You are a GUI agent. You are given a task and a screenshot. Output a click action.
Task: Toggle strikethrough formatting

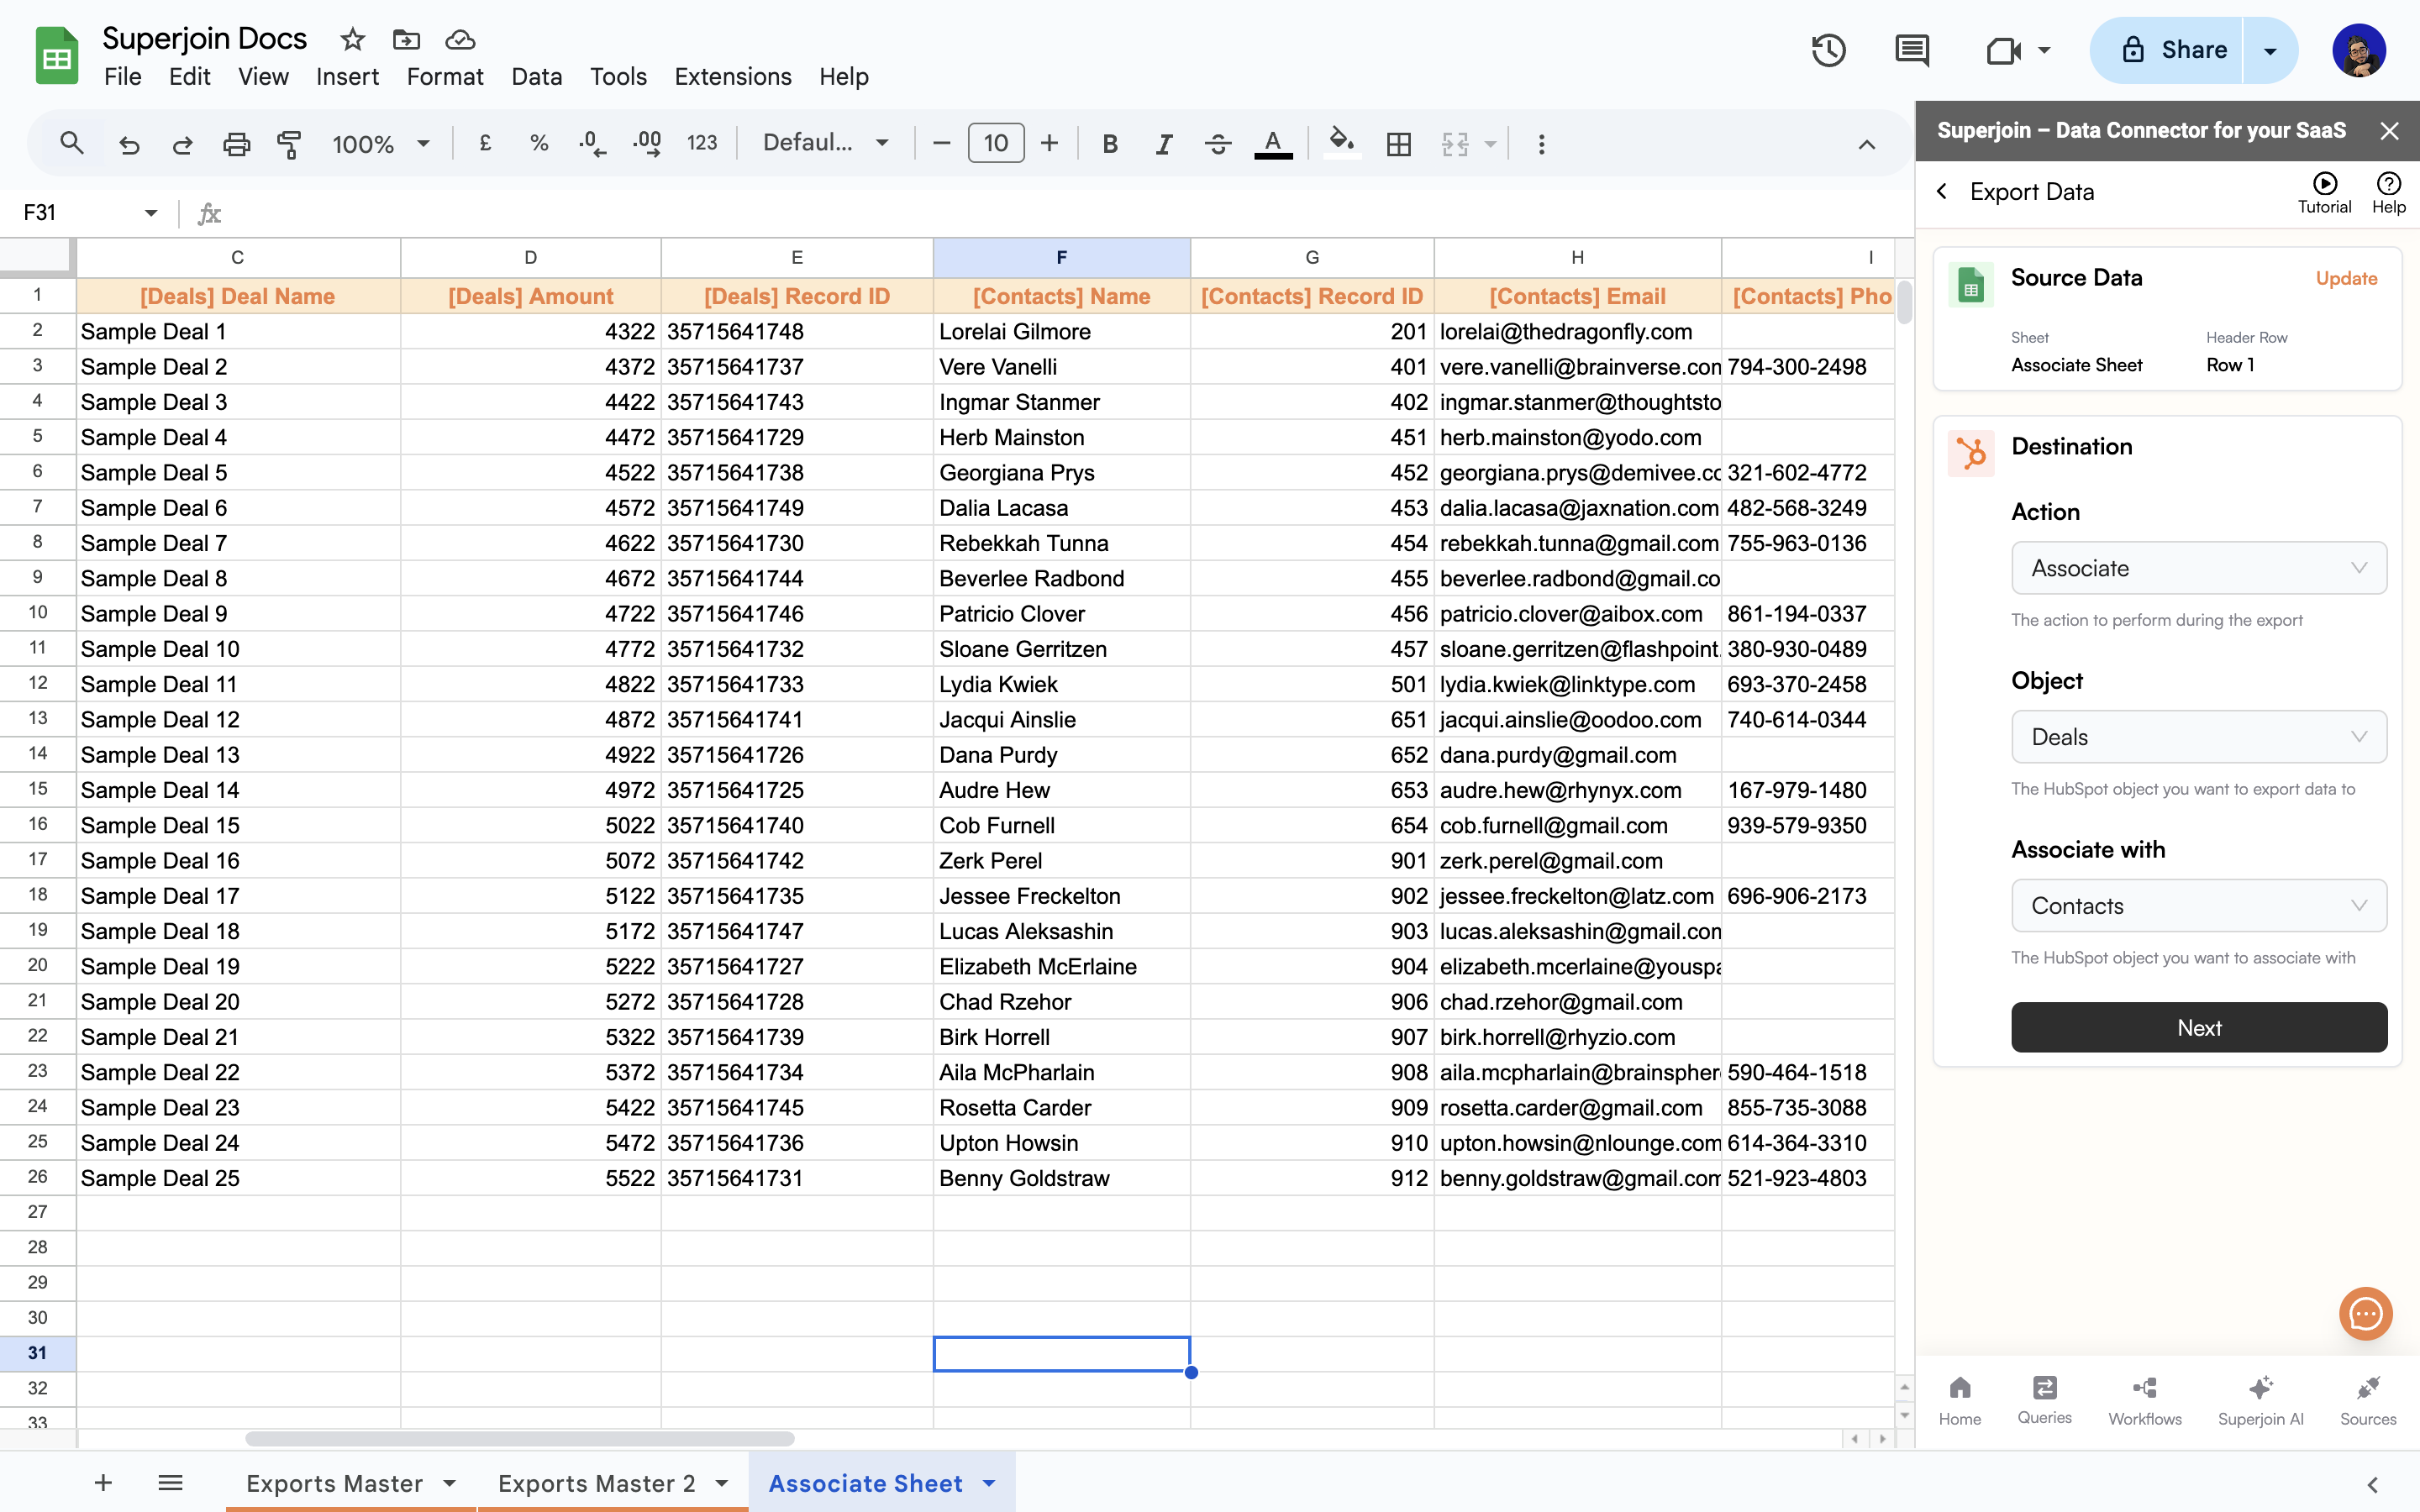tap(1217, 144)
